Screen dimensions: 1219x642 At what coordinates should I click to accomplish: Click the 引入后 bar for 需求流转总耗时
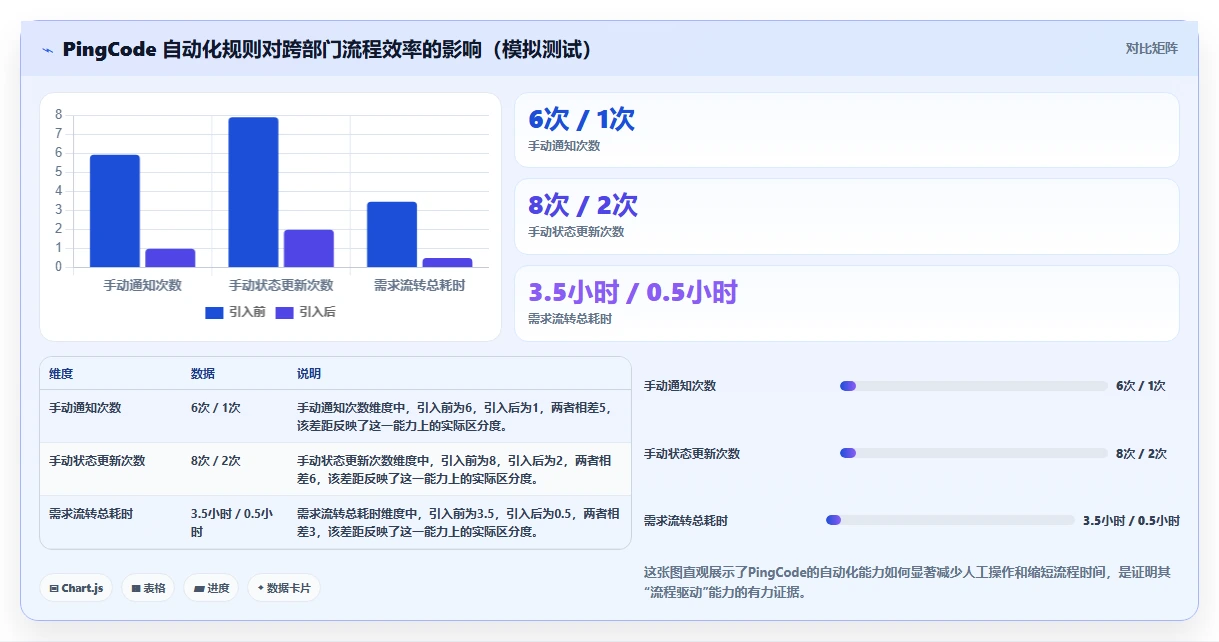coord(447,263)
